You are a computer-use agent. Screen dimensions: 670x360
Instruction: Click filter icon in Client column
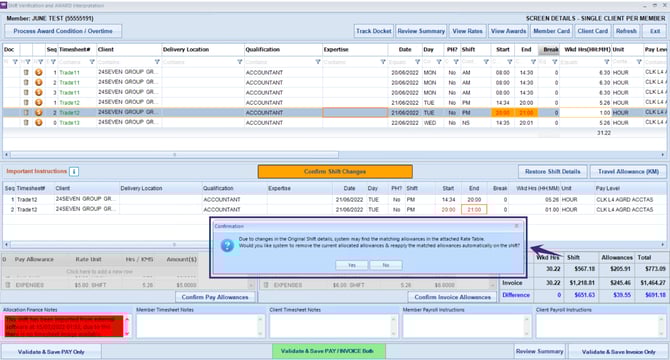tap(157, 62)
